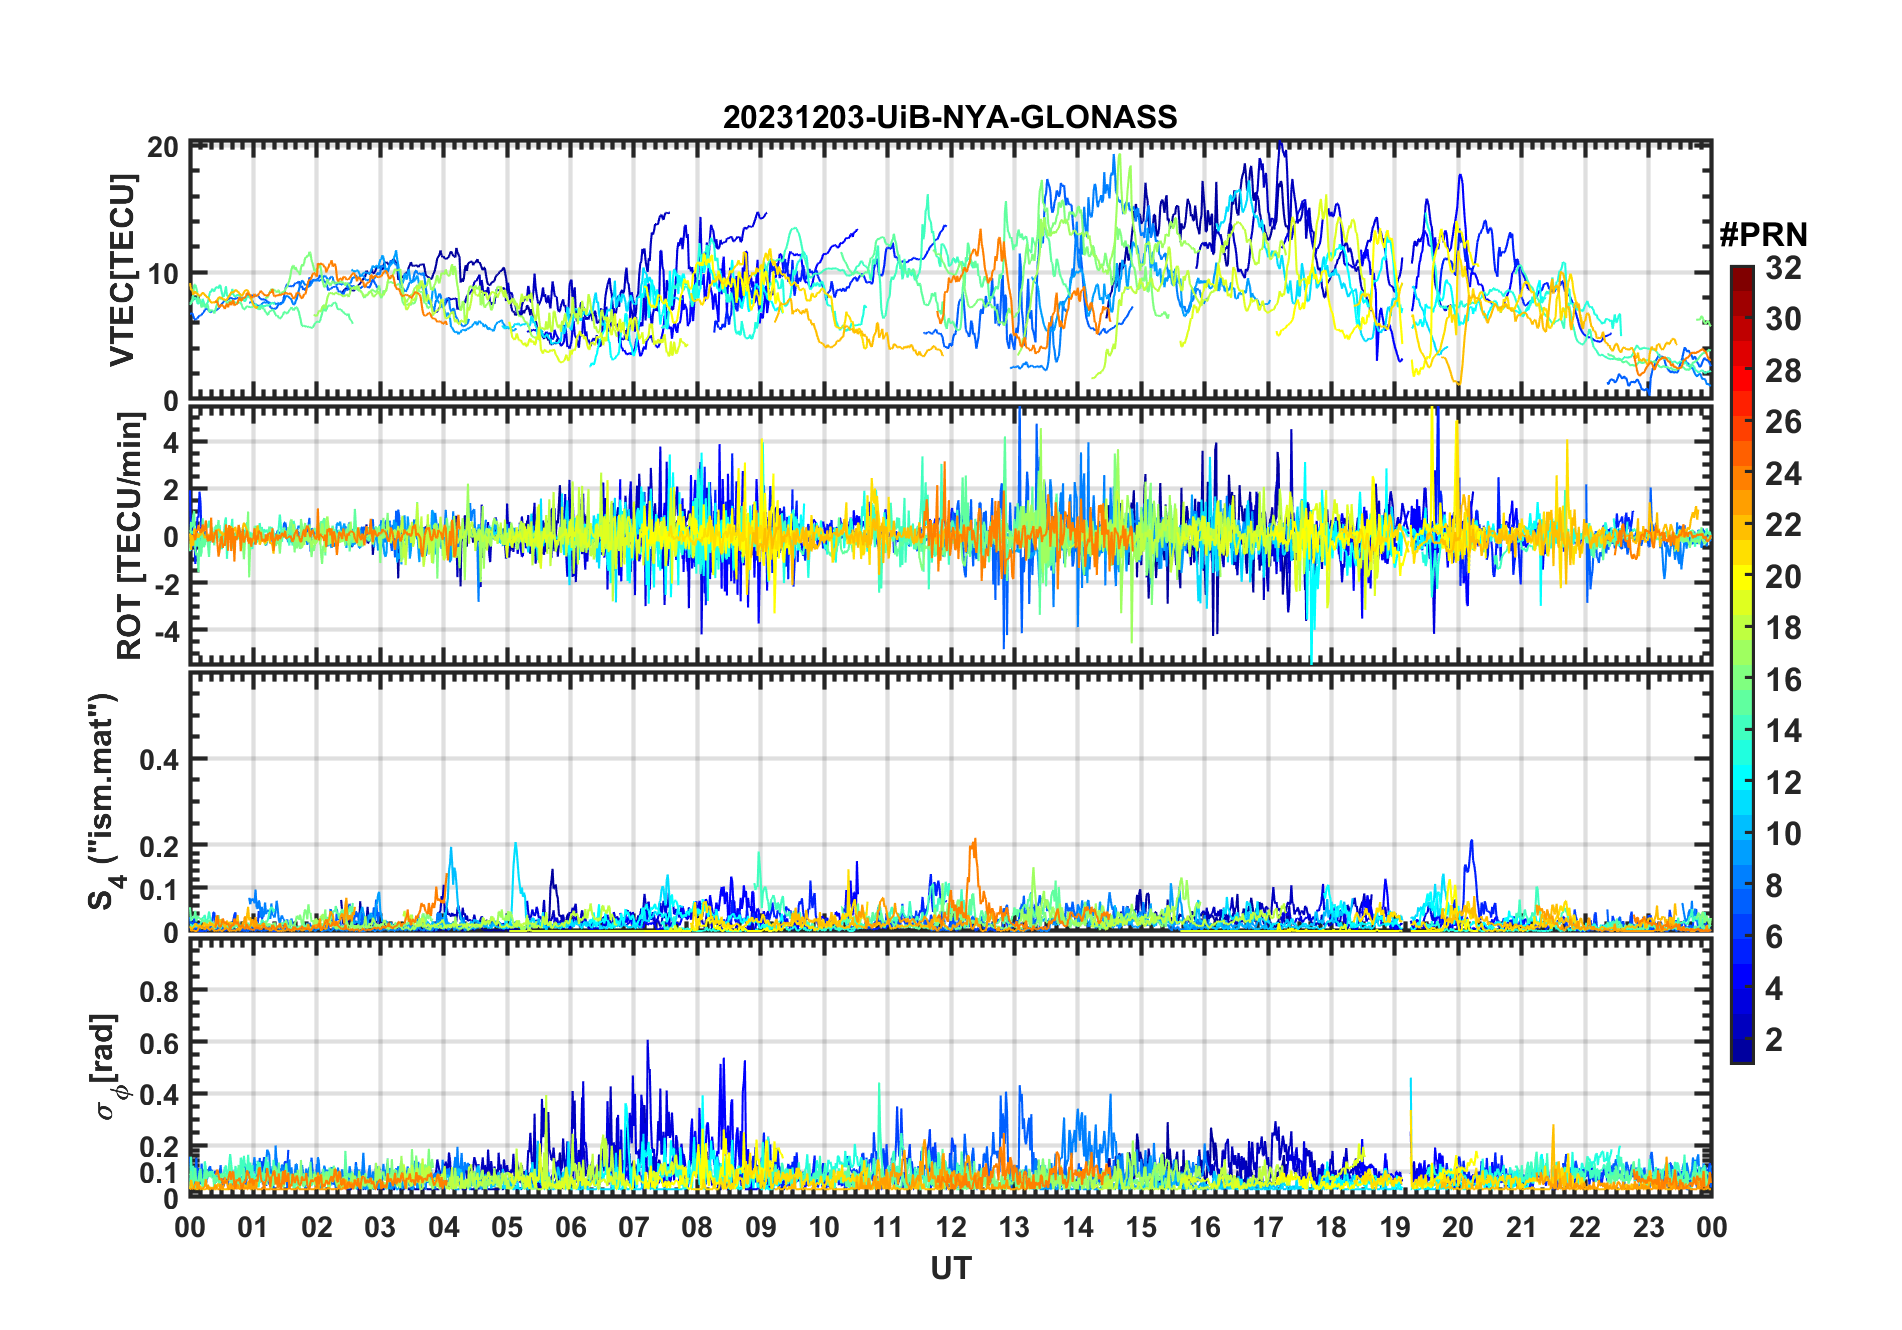The image size is (1902, 1330).
Task: Click the x-axis tick label 19
Action: click(x=1395, y=1227)
